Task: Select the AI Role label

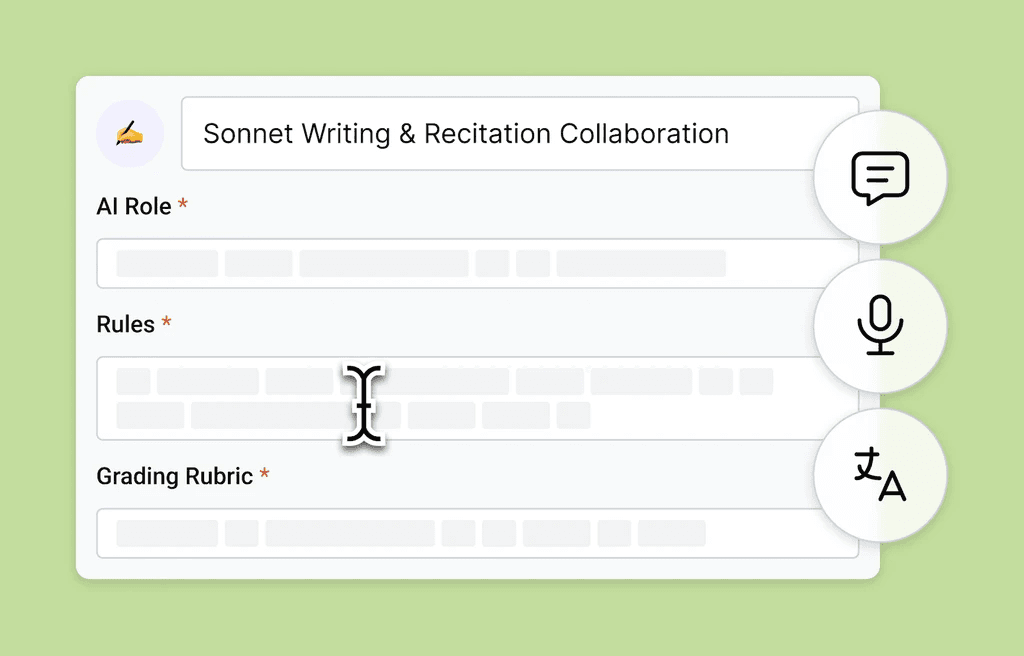Action: click(x=134, y=207)
